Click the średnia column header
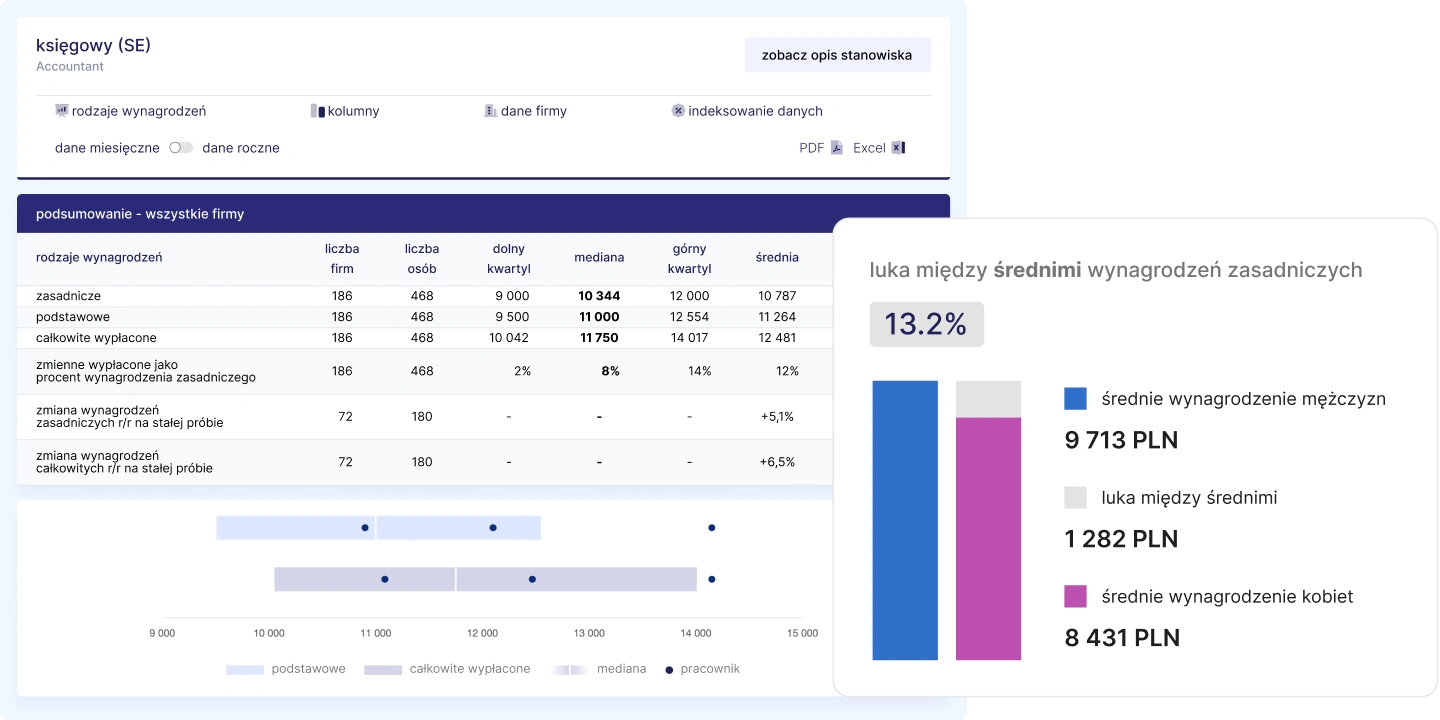Screen dimensions: 1440x720 [777, 258]
